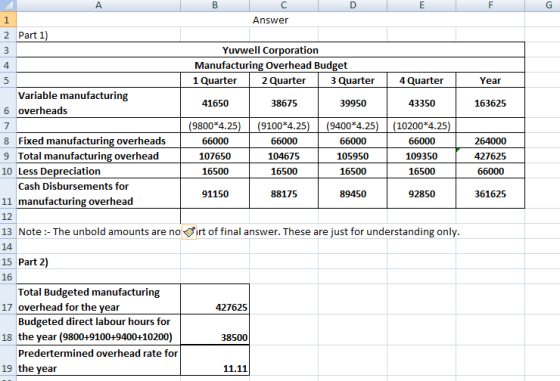Click the 'Note :- The unbold amounts' cell

[x=99, y=232]
